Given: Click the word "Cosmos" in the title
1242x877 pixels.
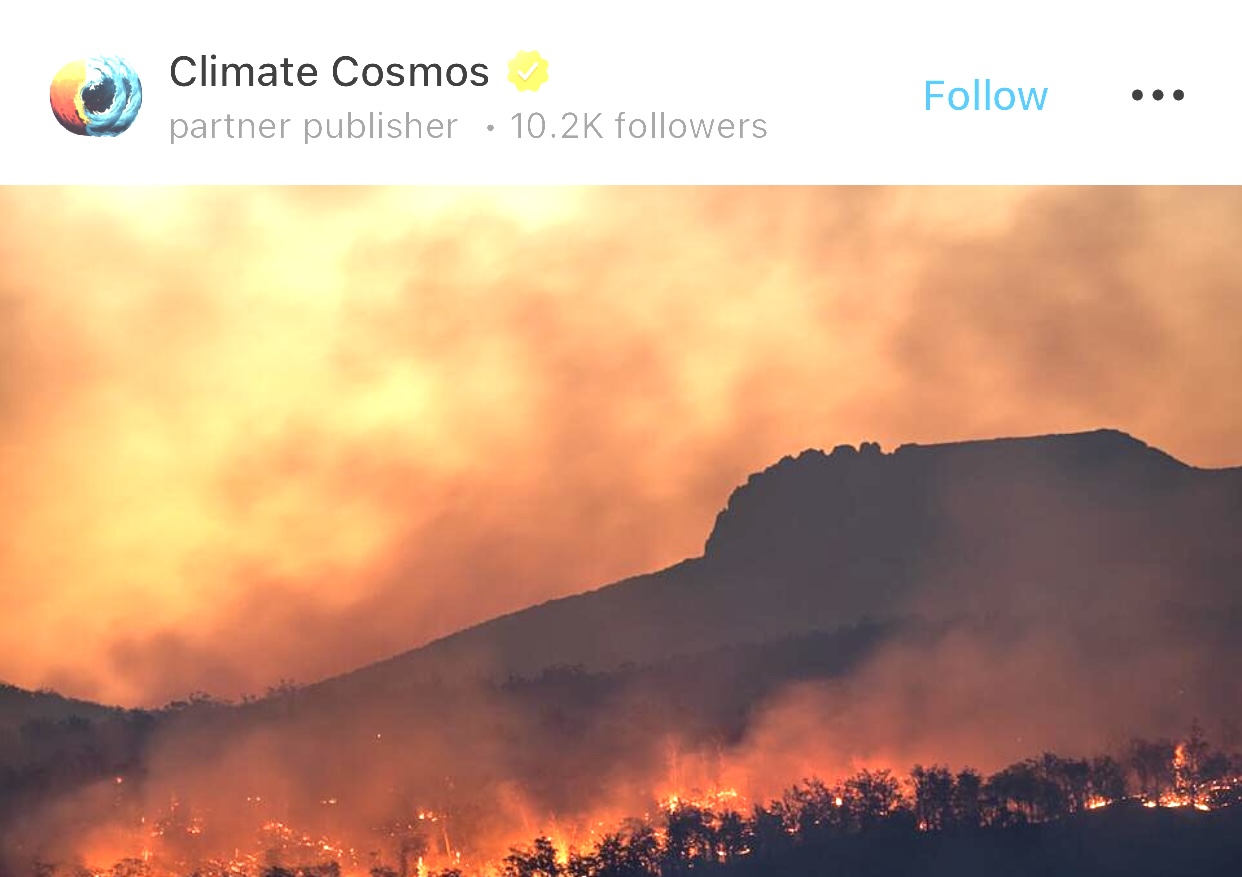Looking at the screenshot, I should pyautogui.click(x=410, y=72).
